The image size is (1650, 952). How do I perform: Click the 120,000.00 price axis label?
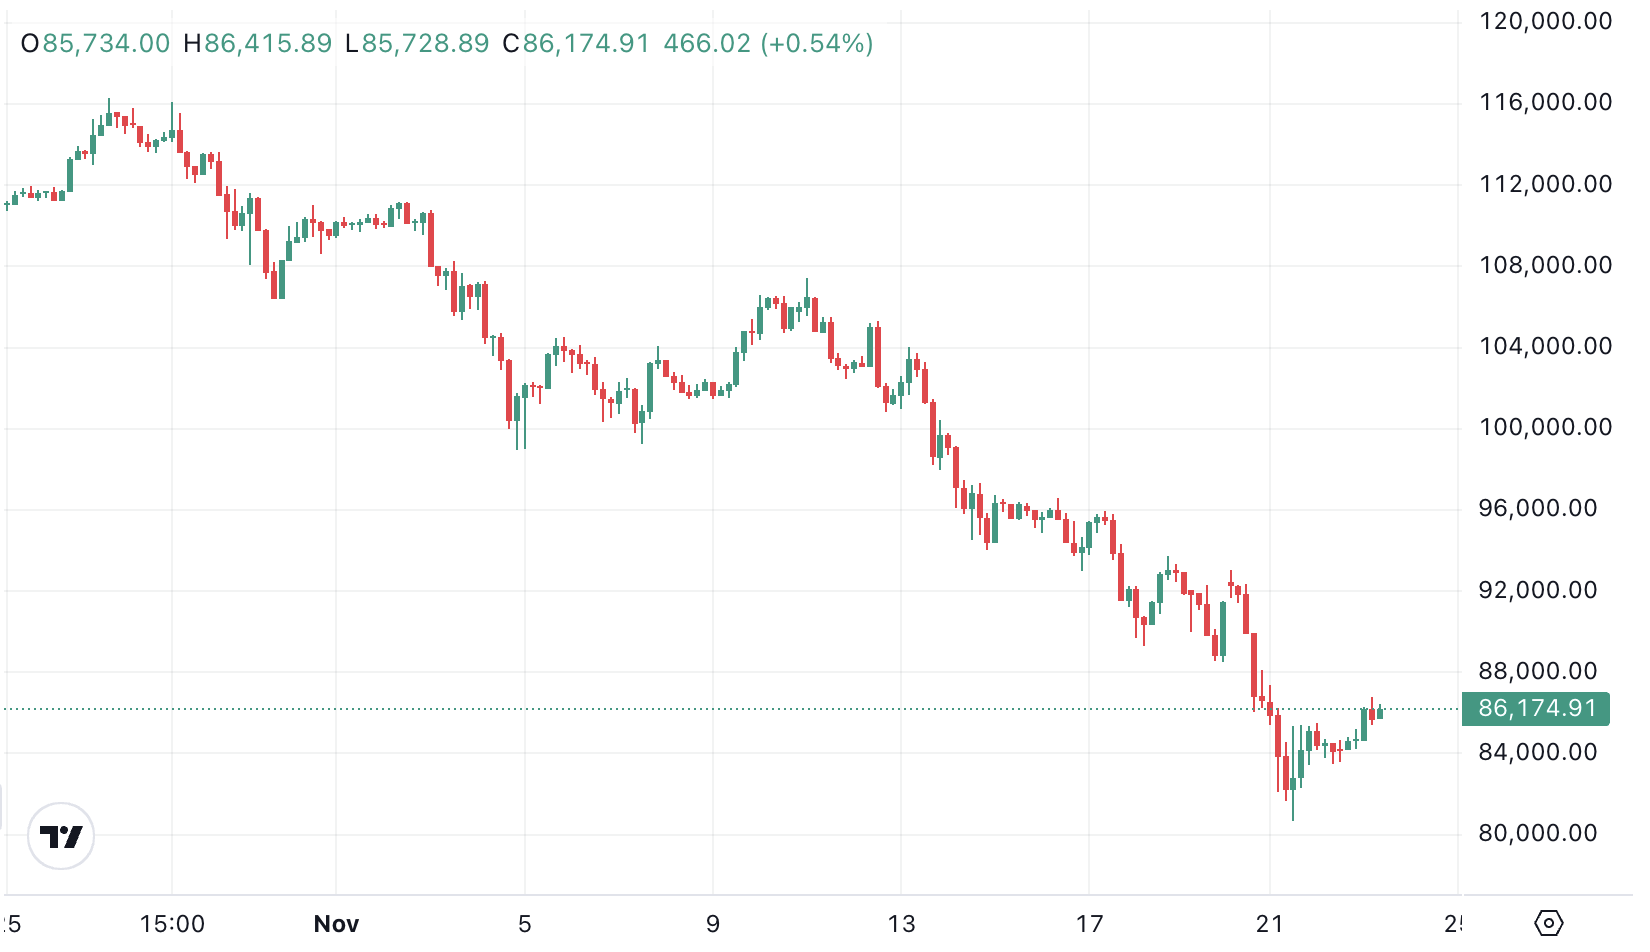[1545, 21]
